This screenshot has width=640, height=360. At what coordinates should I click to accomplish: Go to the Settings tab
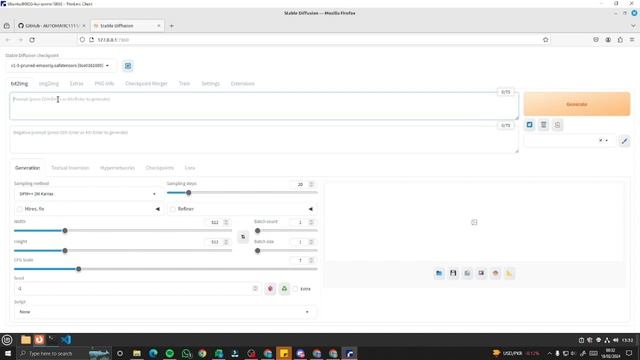point(210,84)
